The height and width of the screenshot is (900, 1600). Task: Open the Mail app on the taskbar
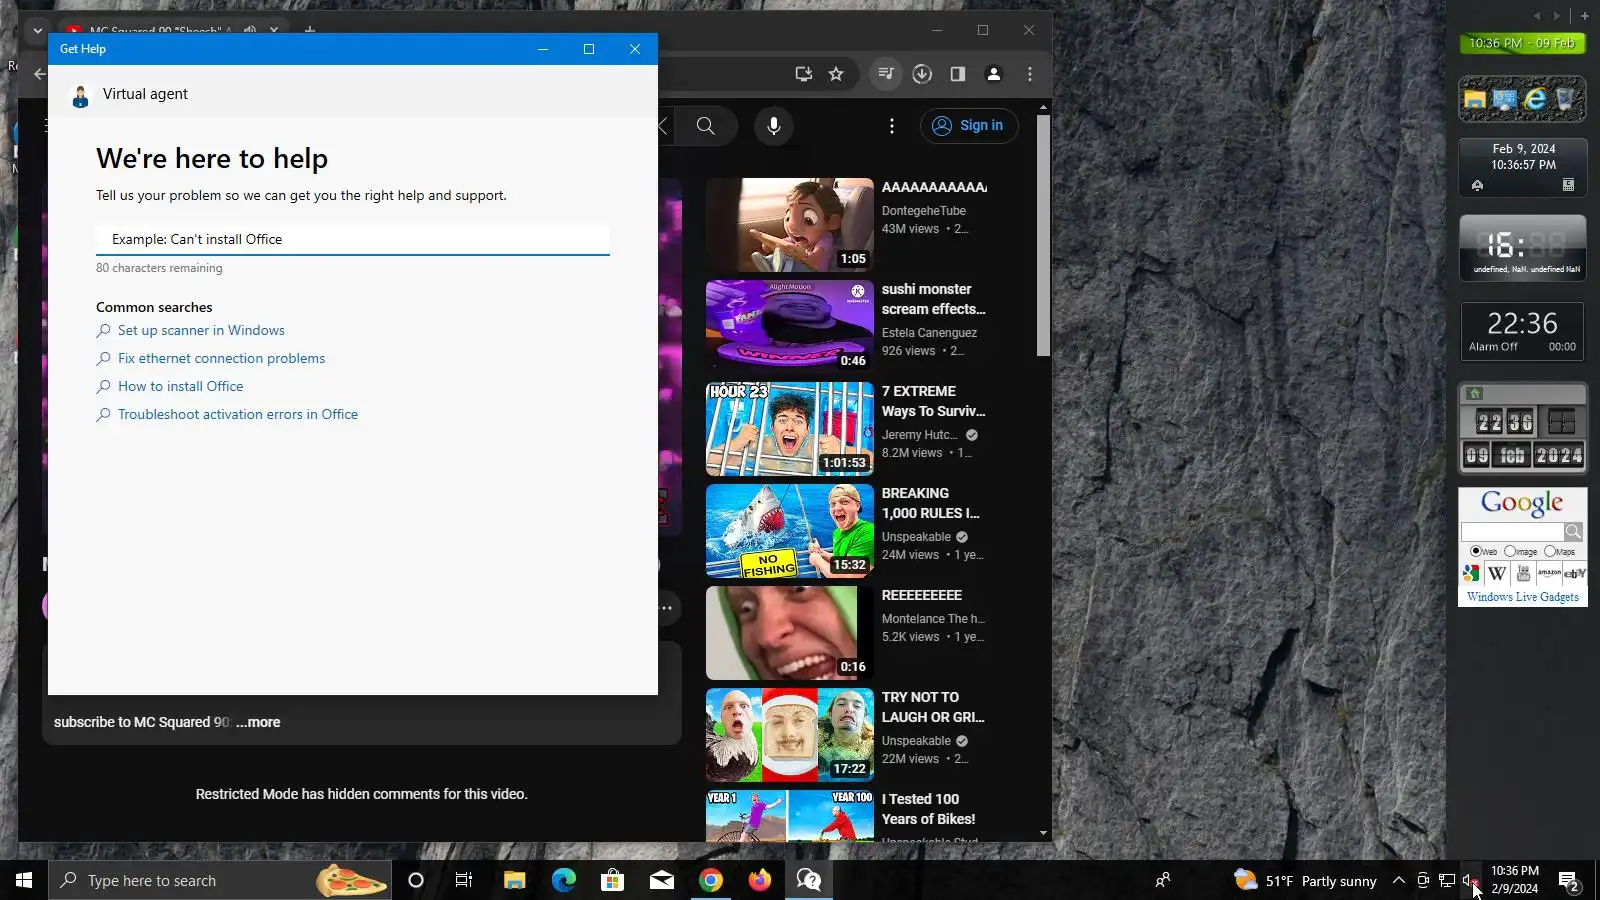[662, 880]
